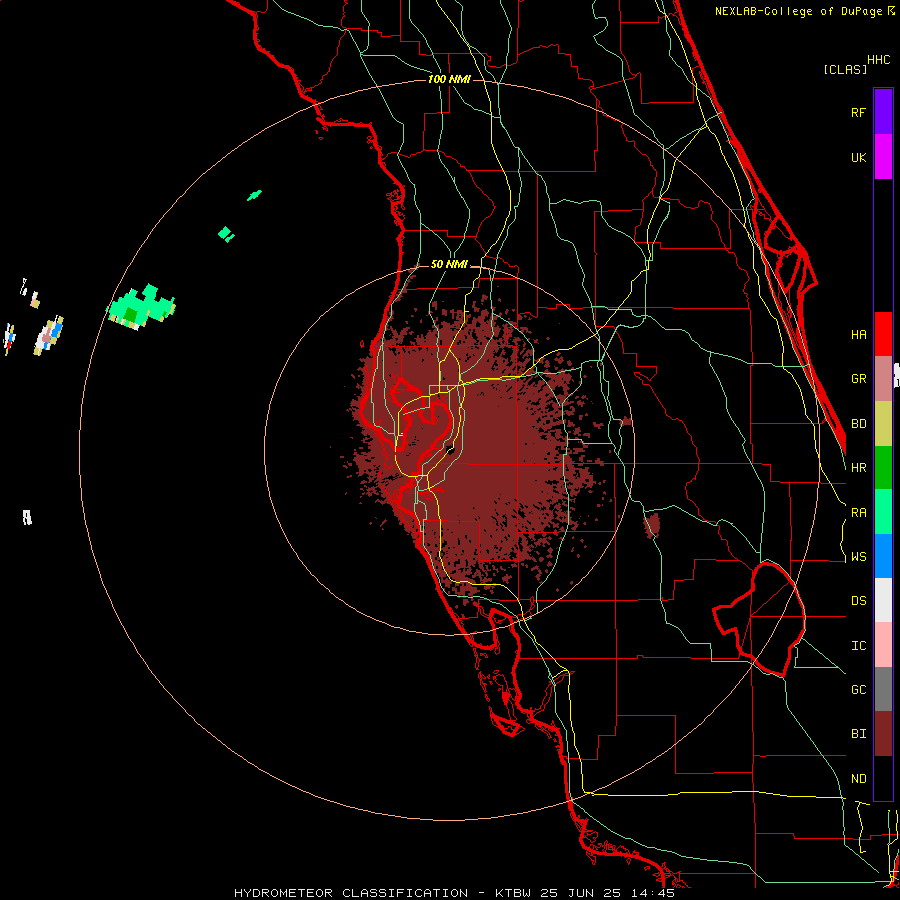The image size is (900, 900).
Task: Click the red HA legend color swatch
Action: pos(883,334)
